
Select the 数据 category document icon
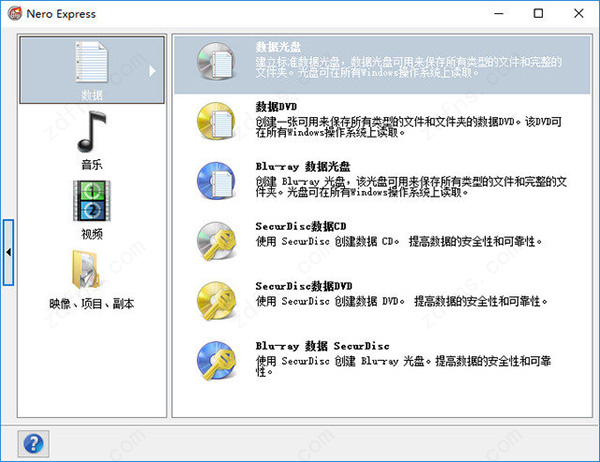(x=91, y=62)
